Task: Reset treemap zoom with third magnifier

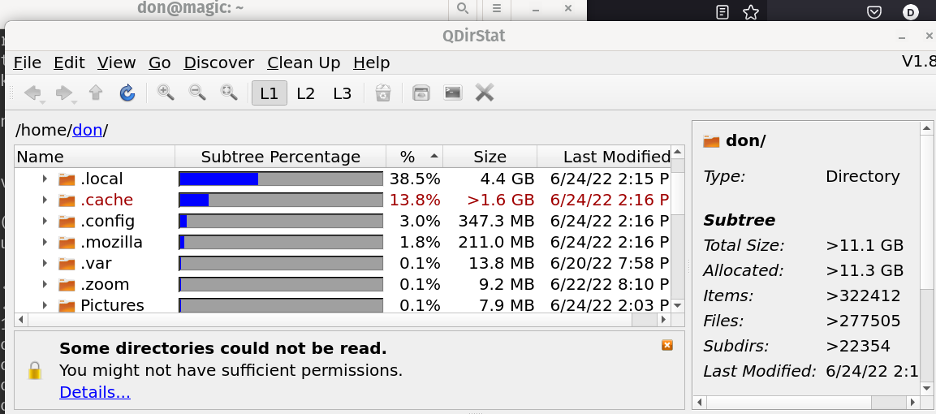Action: coord(229,93)
